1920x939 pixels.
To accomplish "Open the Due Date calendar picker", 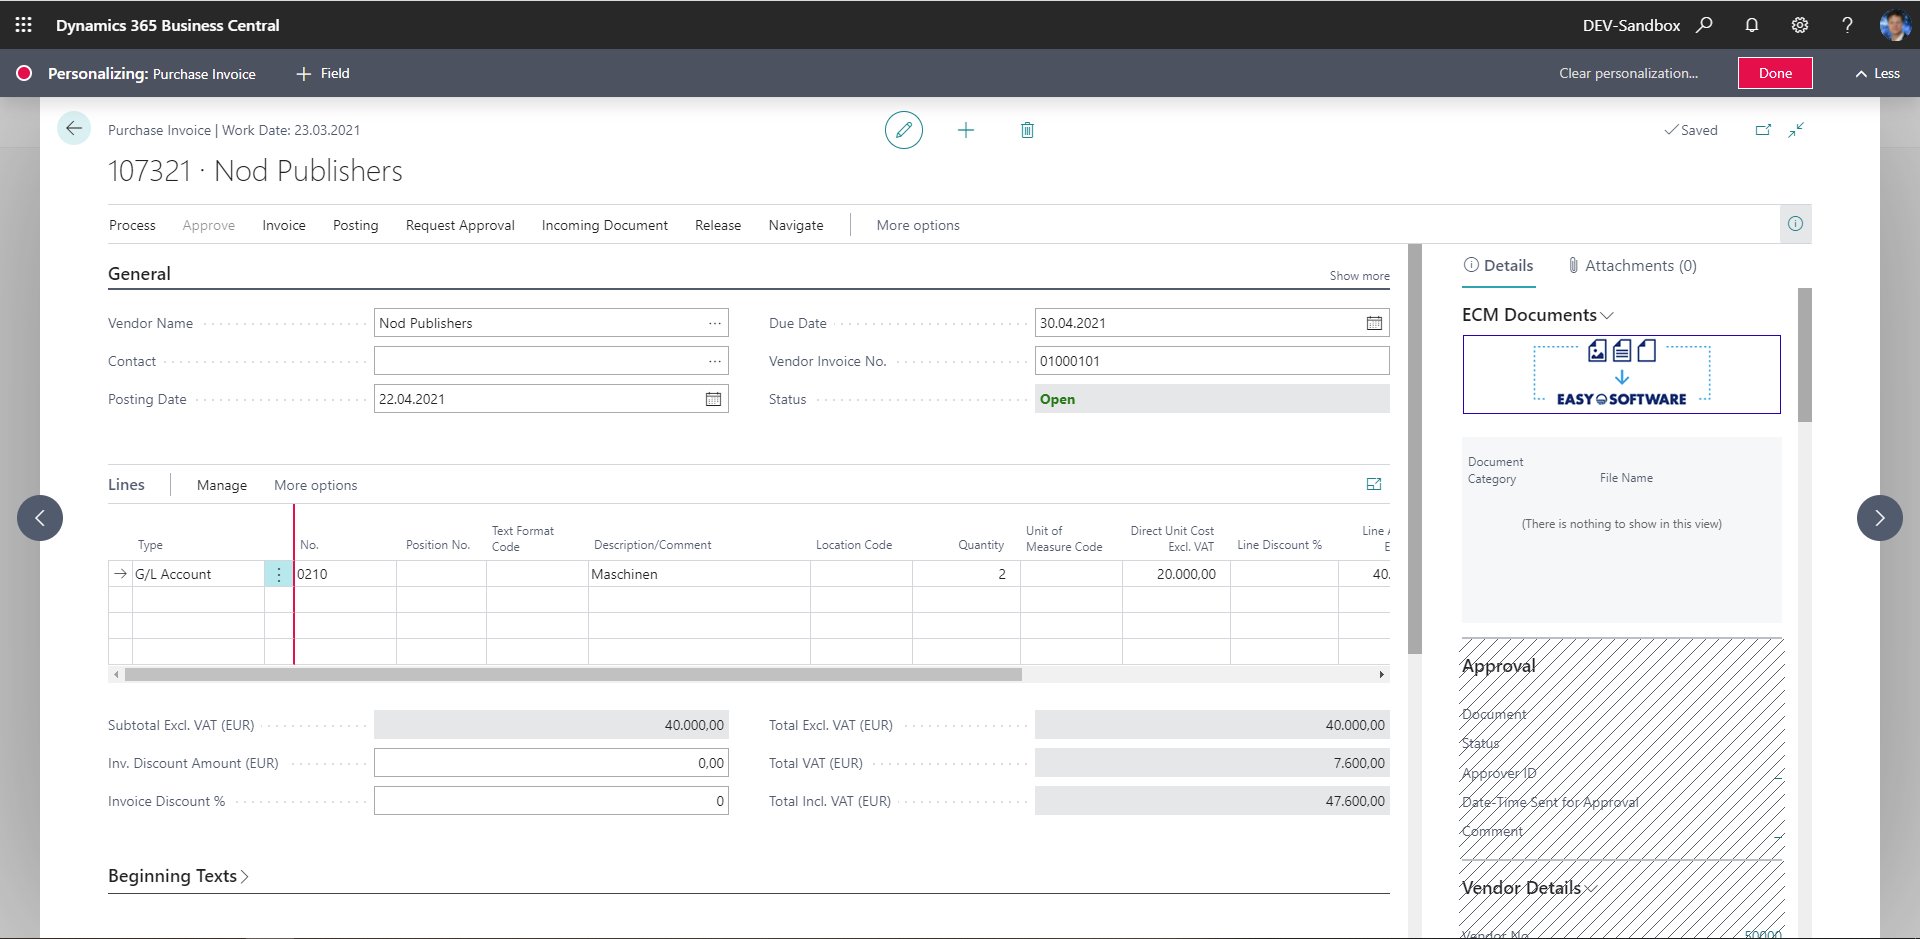I will point(1375,323).
